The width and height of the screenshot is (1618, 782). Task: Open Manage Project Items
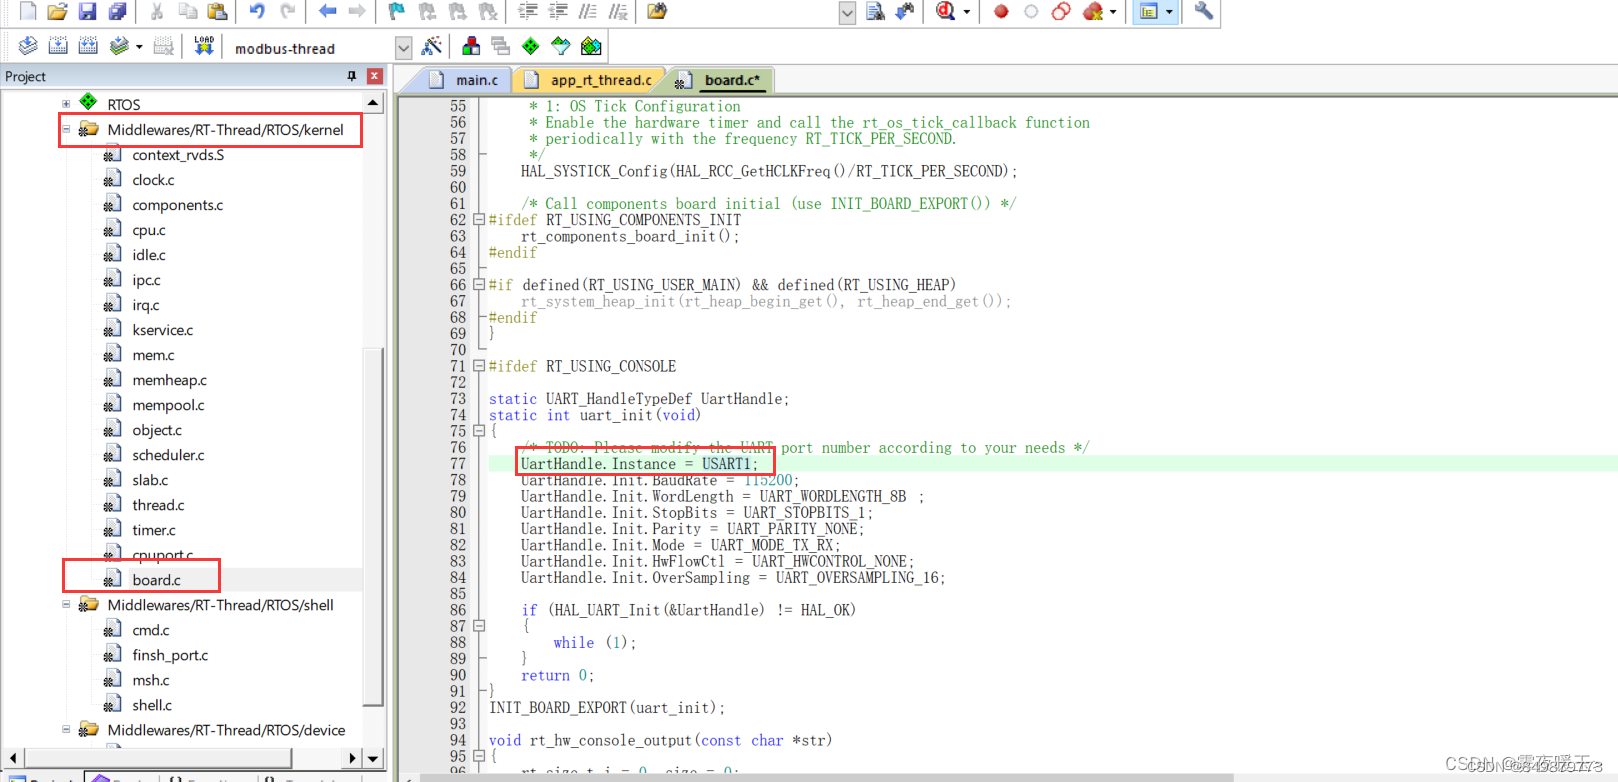pyautogui.click(x=471, y=46)
